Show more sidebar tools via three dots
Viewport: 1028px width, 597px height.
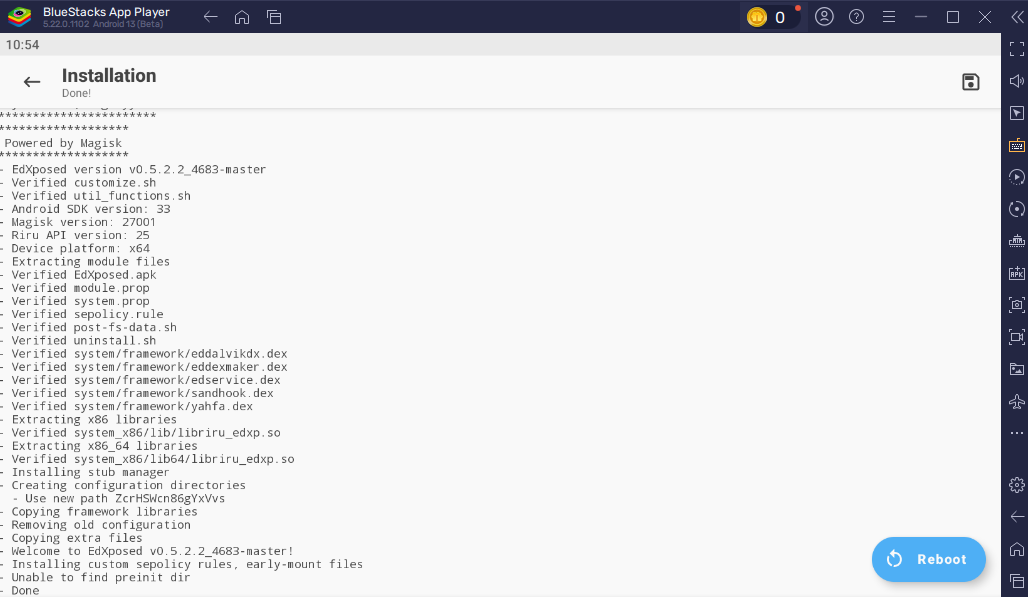coord(1017,433)
